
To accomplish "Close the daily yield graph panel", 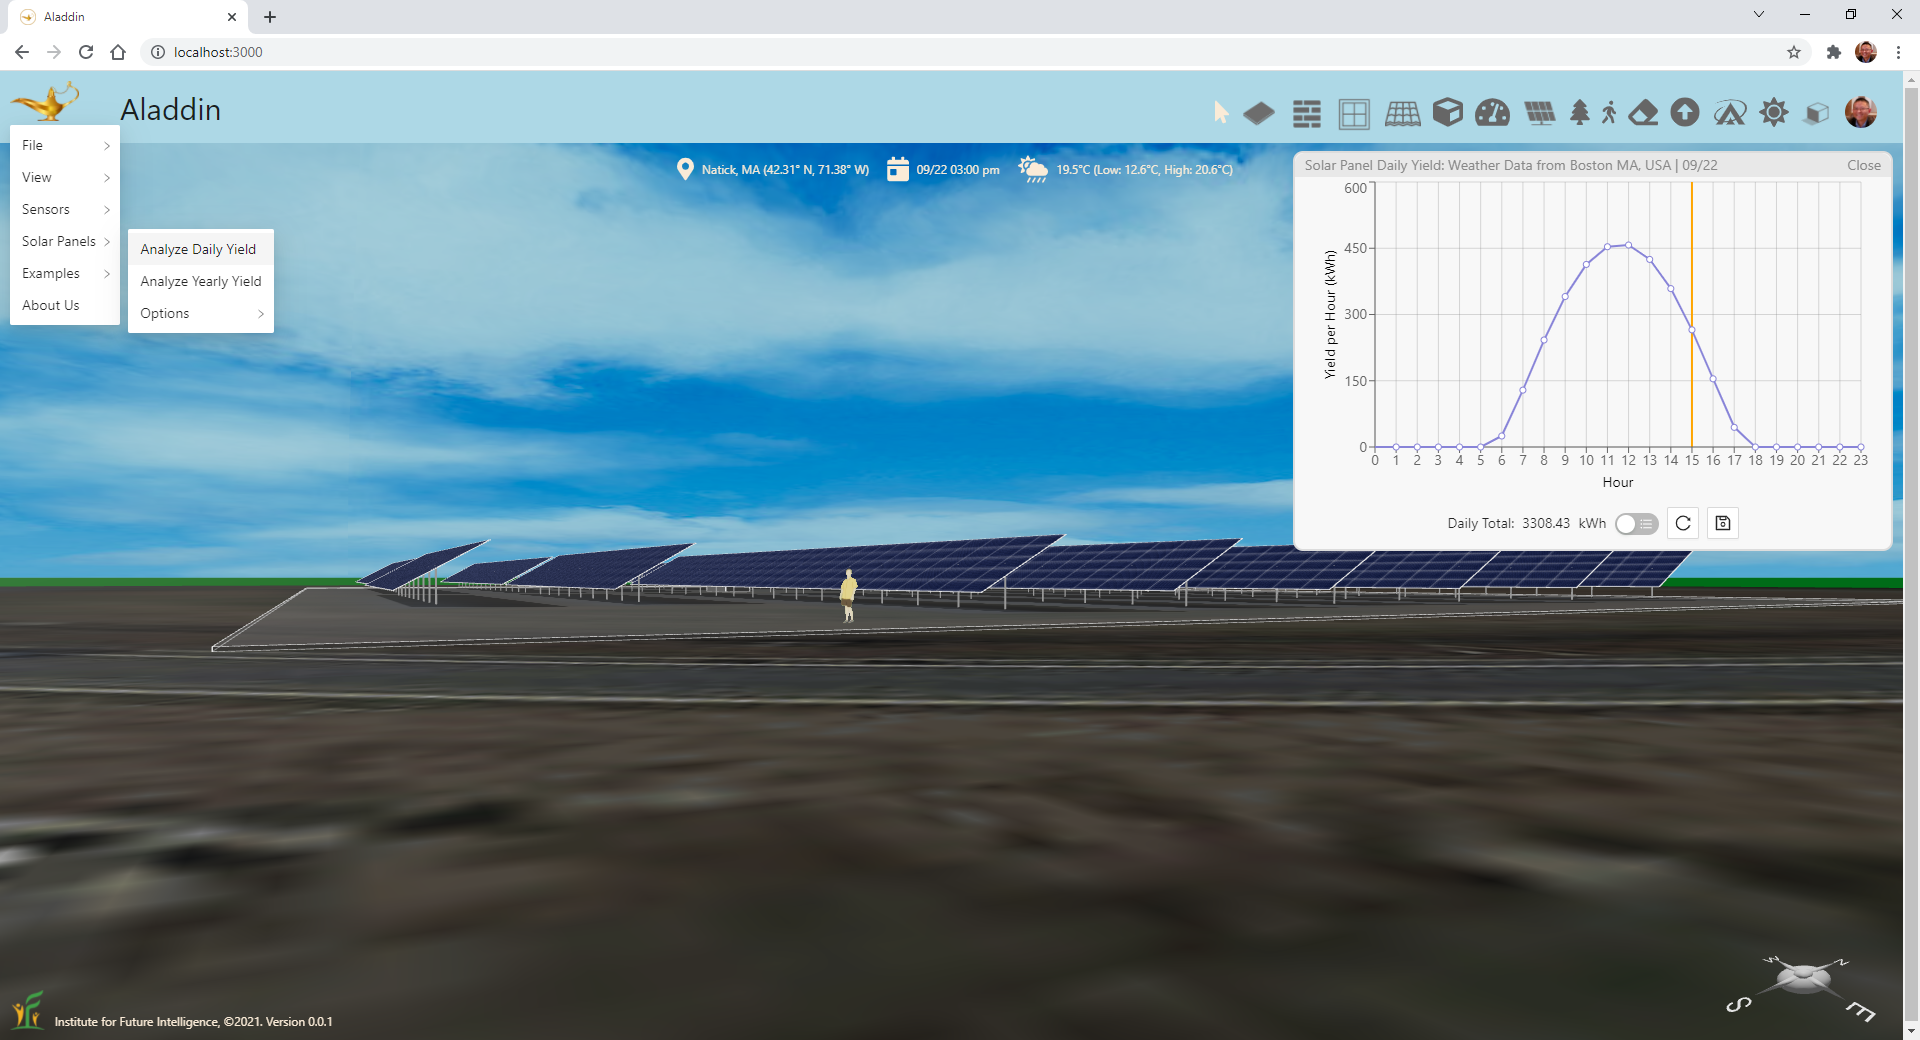I will click(x=1863, y=166).
